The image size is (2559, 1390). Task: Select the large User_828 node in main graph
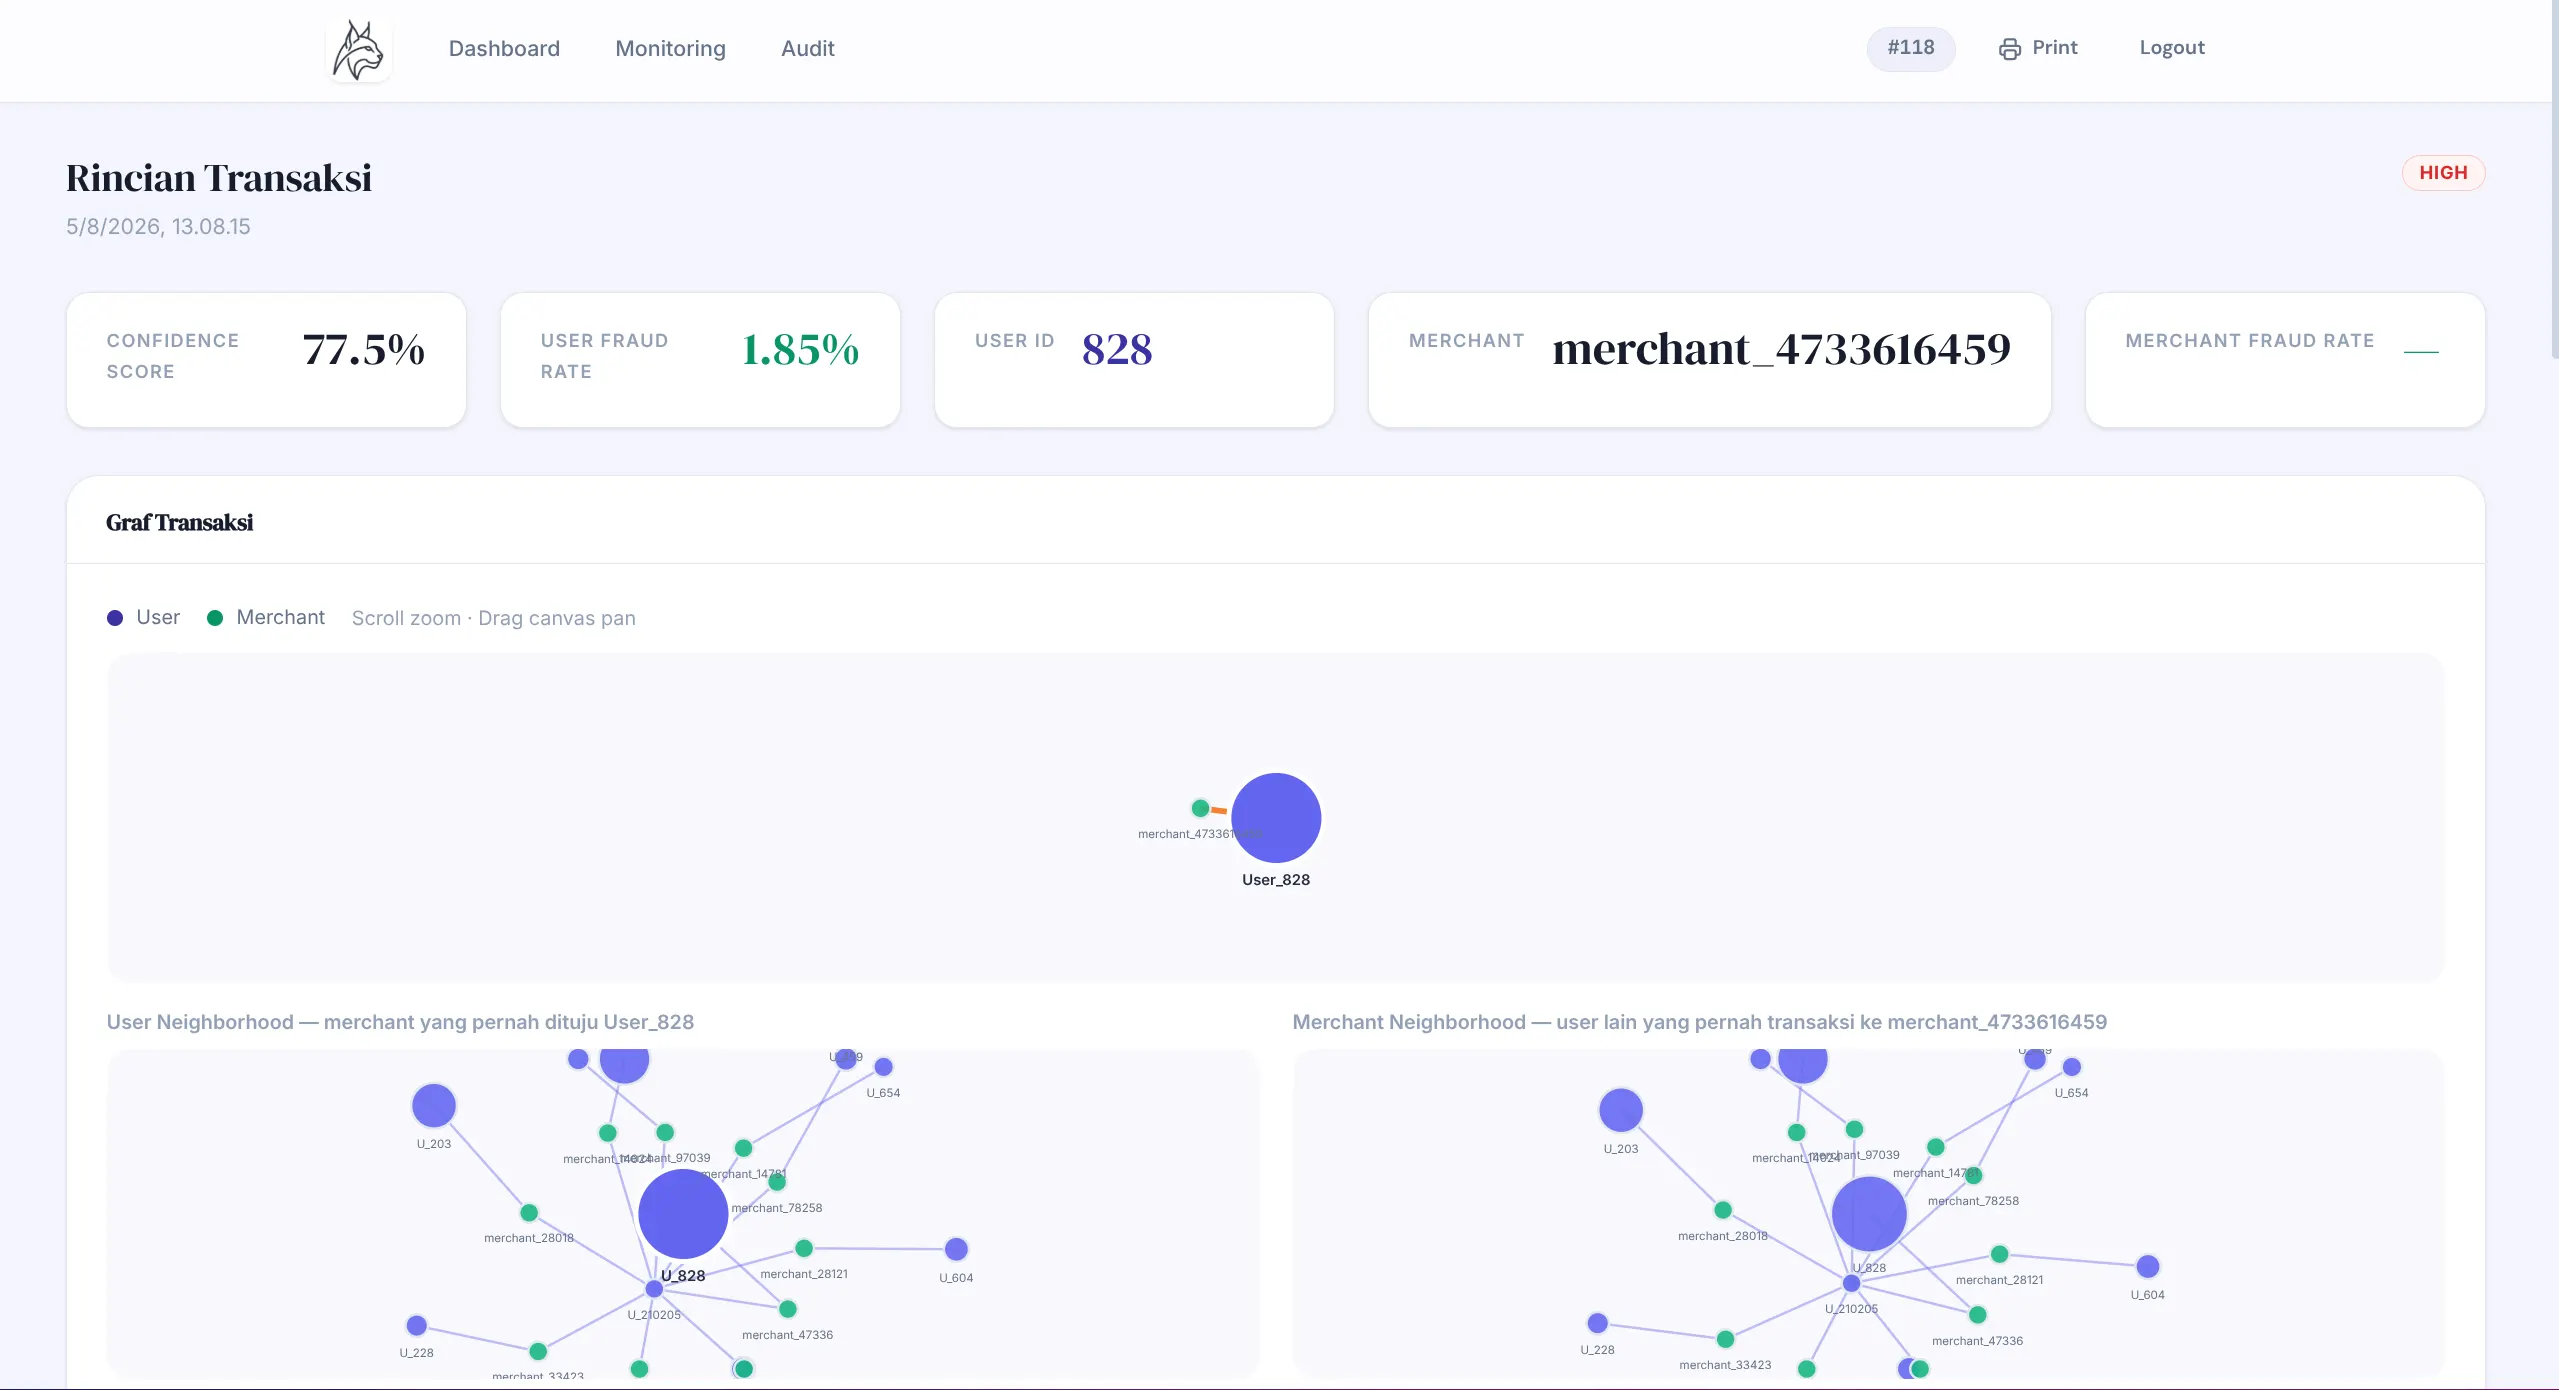coord(1275,818)
